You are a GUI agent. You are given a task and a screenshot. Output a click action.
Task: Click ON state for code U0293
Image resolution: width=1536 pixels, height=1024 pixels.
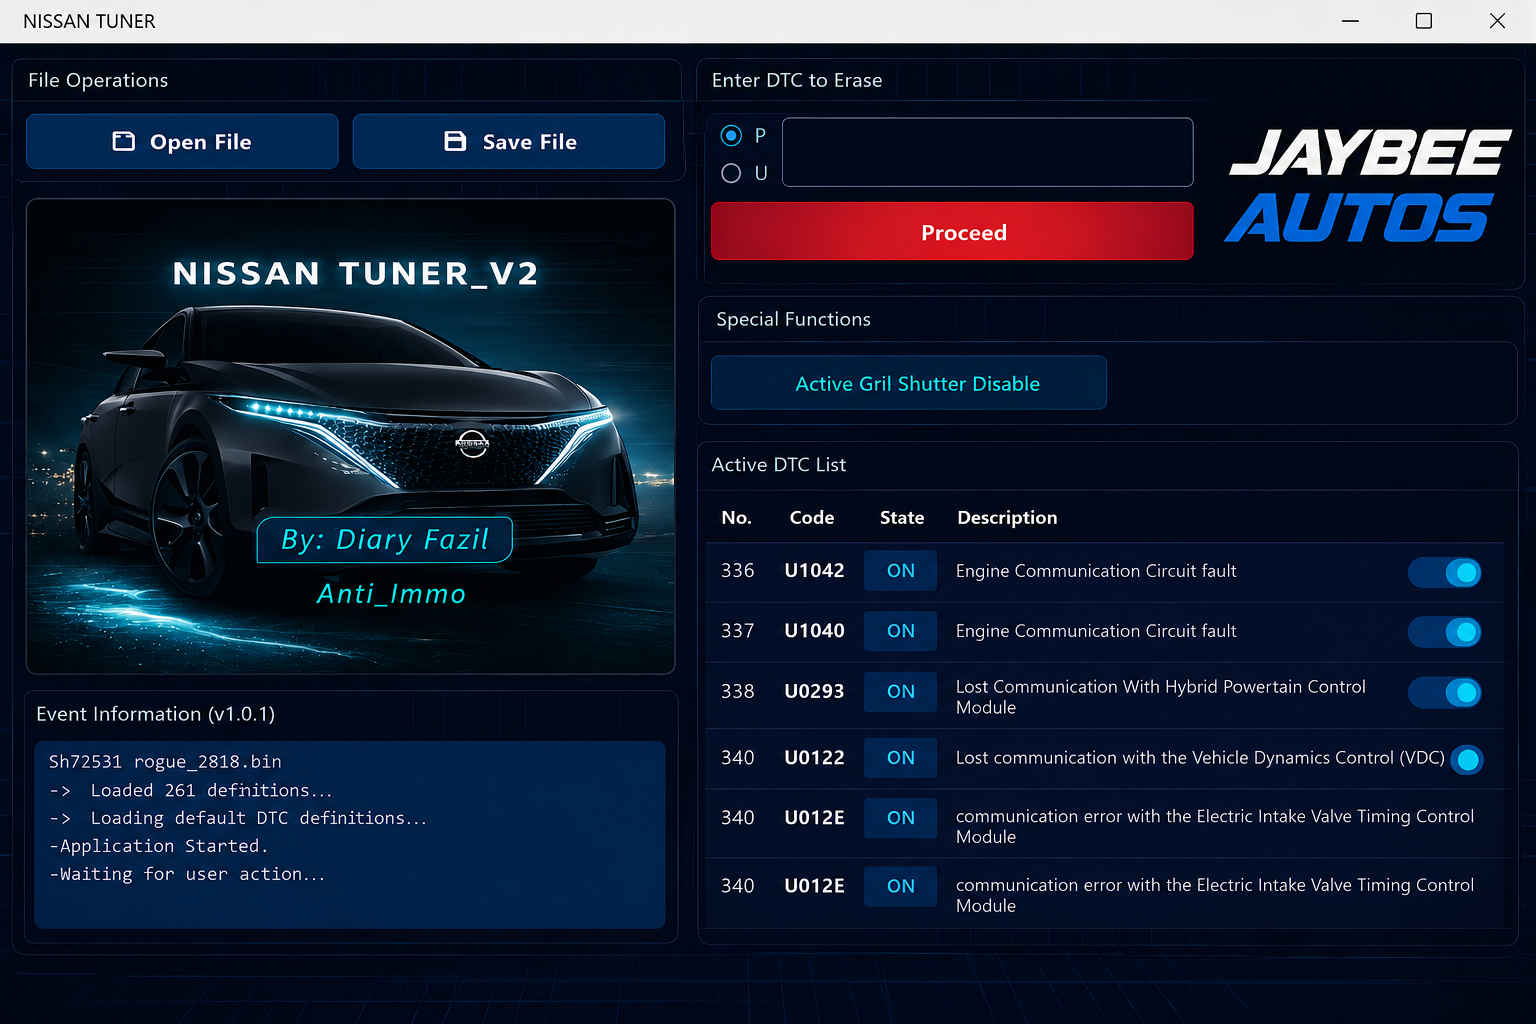pos(901,691)
